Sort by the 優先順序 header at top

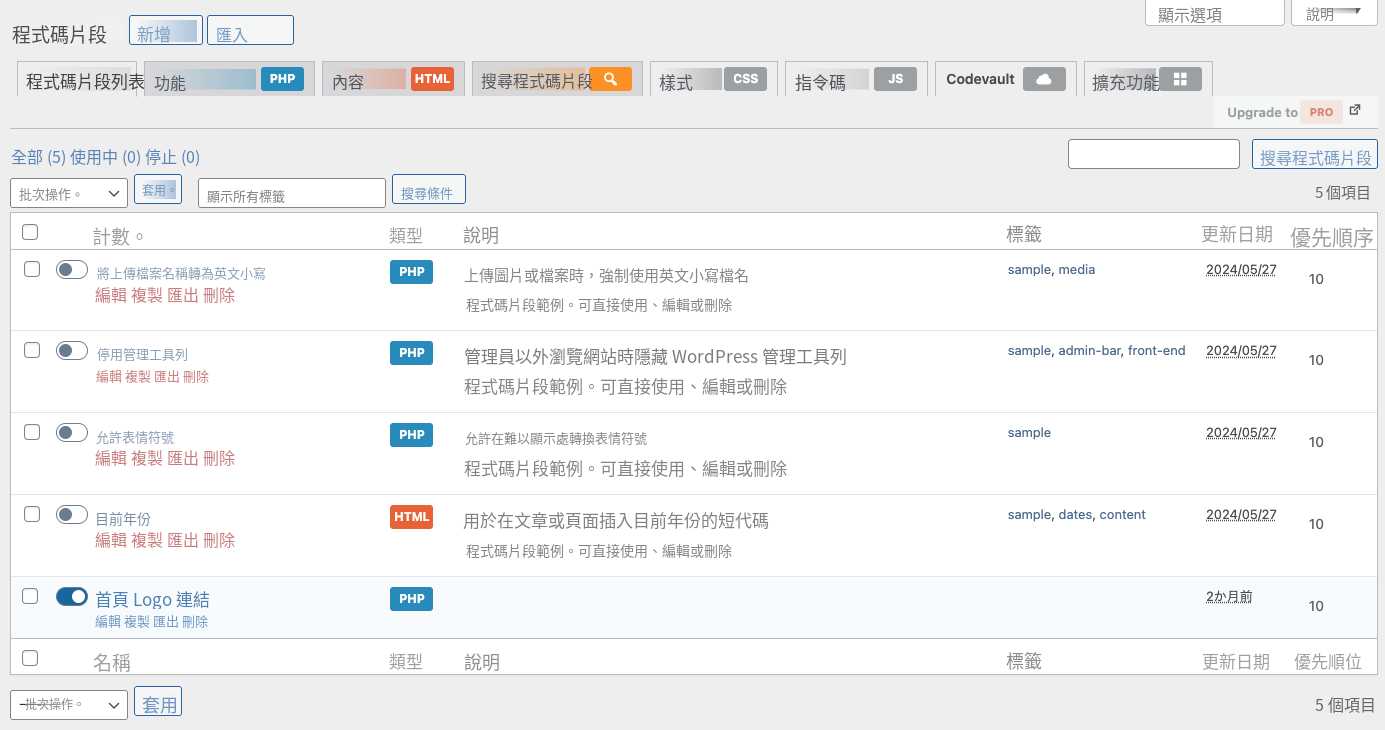pyautogui.click(x=1332, y=237)
